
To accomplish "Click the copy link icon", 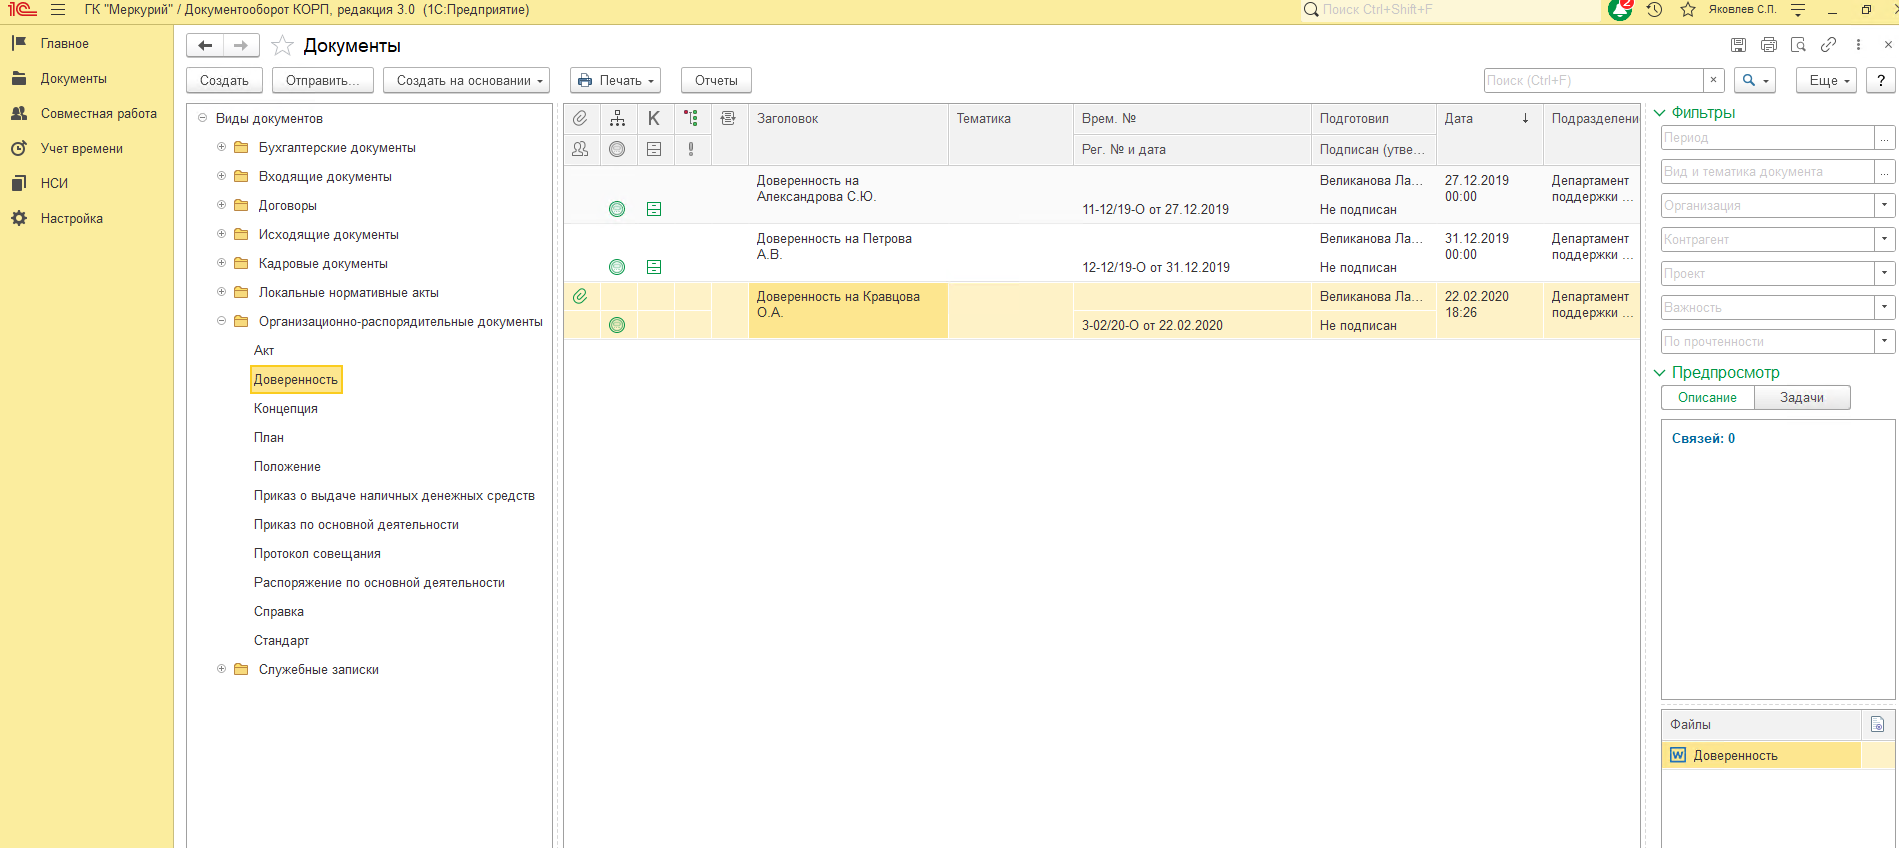I will click(x=1828, y=45).
